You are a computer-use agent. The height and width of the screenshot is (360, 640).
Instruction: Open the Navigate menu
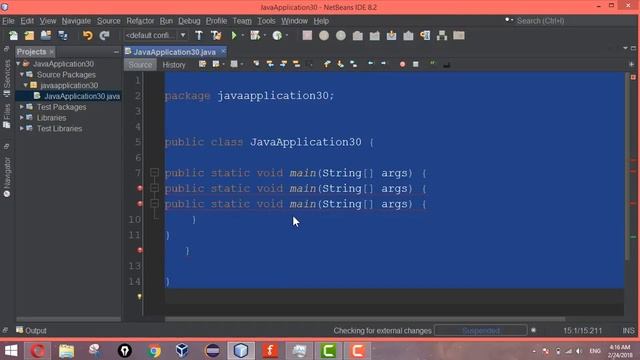[x=76, y=21]
